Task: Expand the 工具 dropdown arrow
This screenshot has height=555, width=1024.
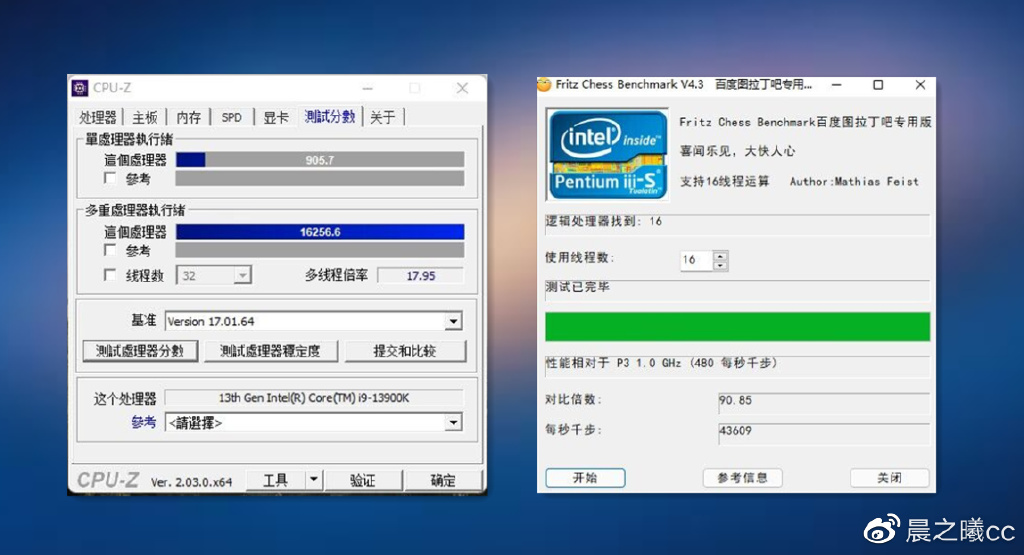Action: [314, 481]
